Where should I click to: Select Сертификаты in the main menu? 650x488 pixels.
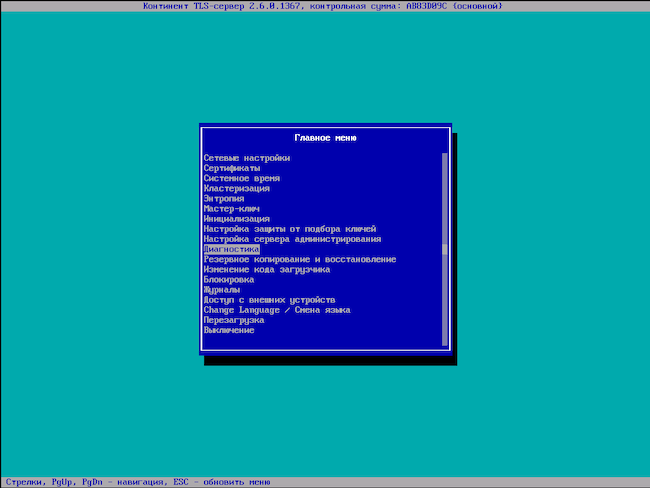(232, 168)
